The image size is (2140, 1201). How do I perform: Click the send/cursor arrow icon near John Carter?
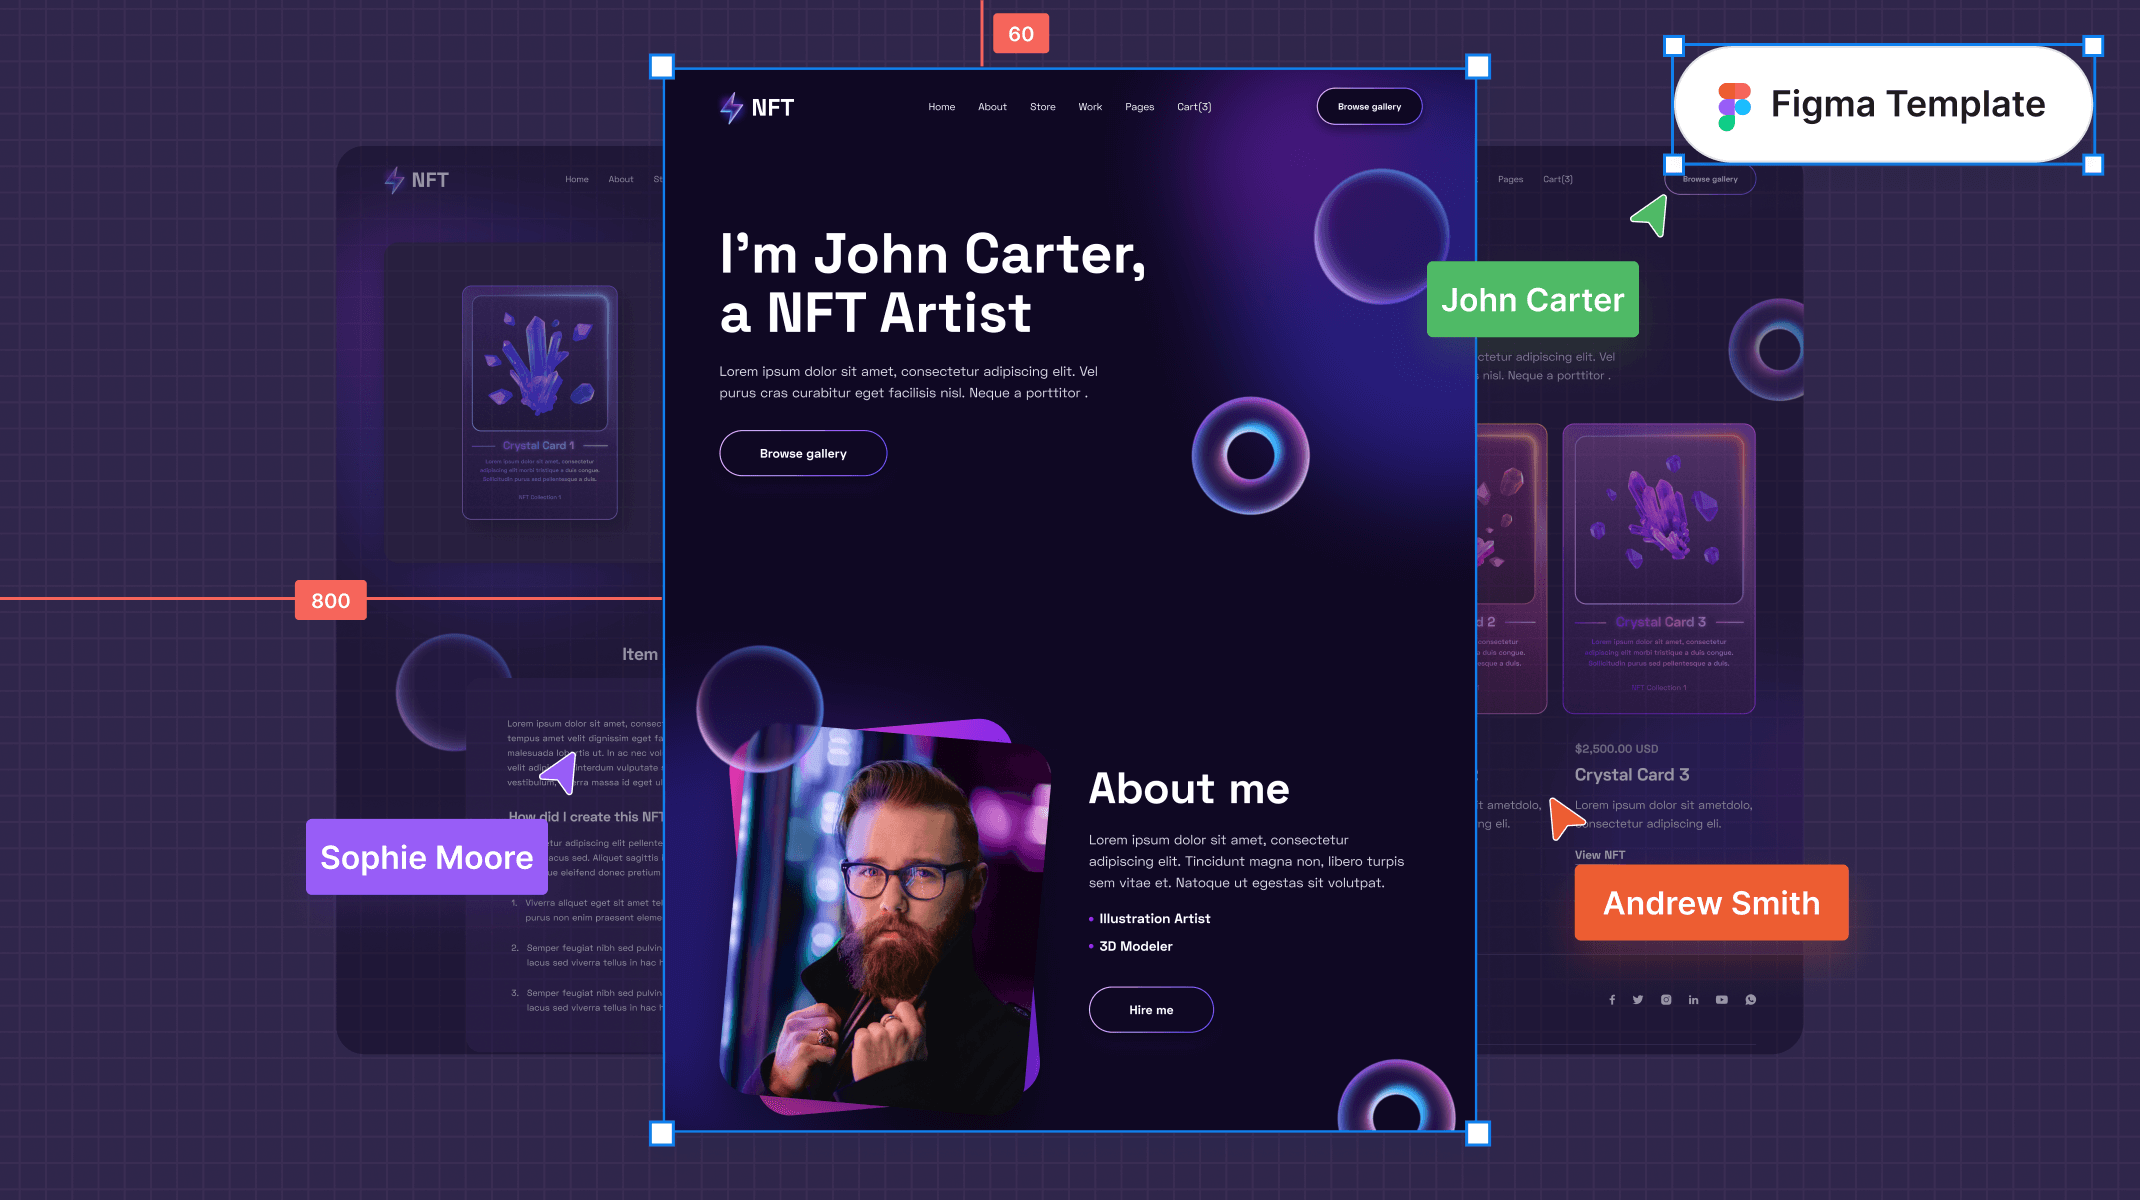pos(1649,218)
